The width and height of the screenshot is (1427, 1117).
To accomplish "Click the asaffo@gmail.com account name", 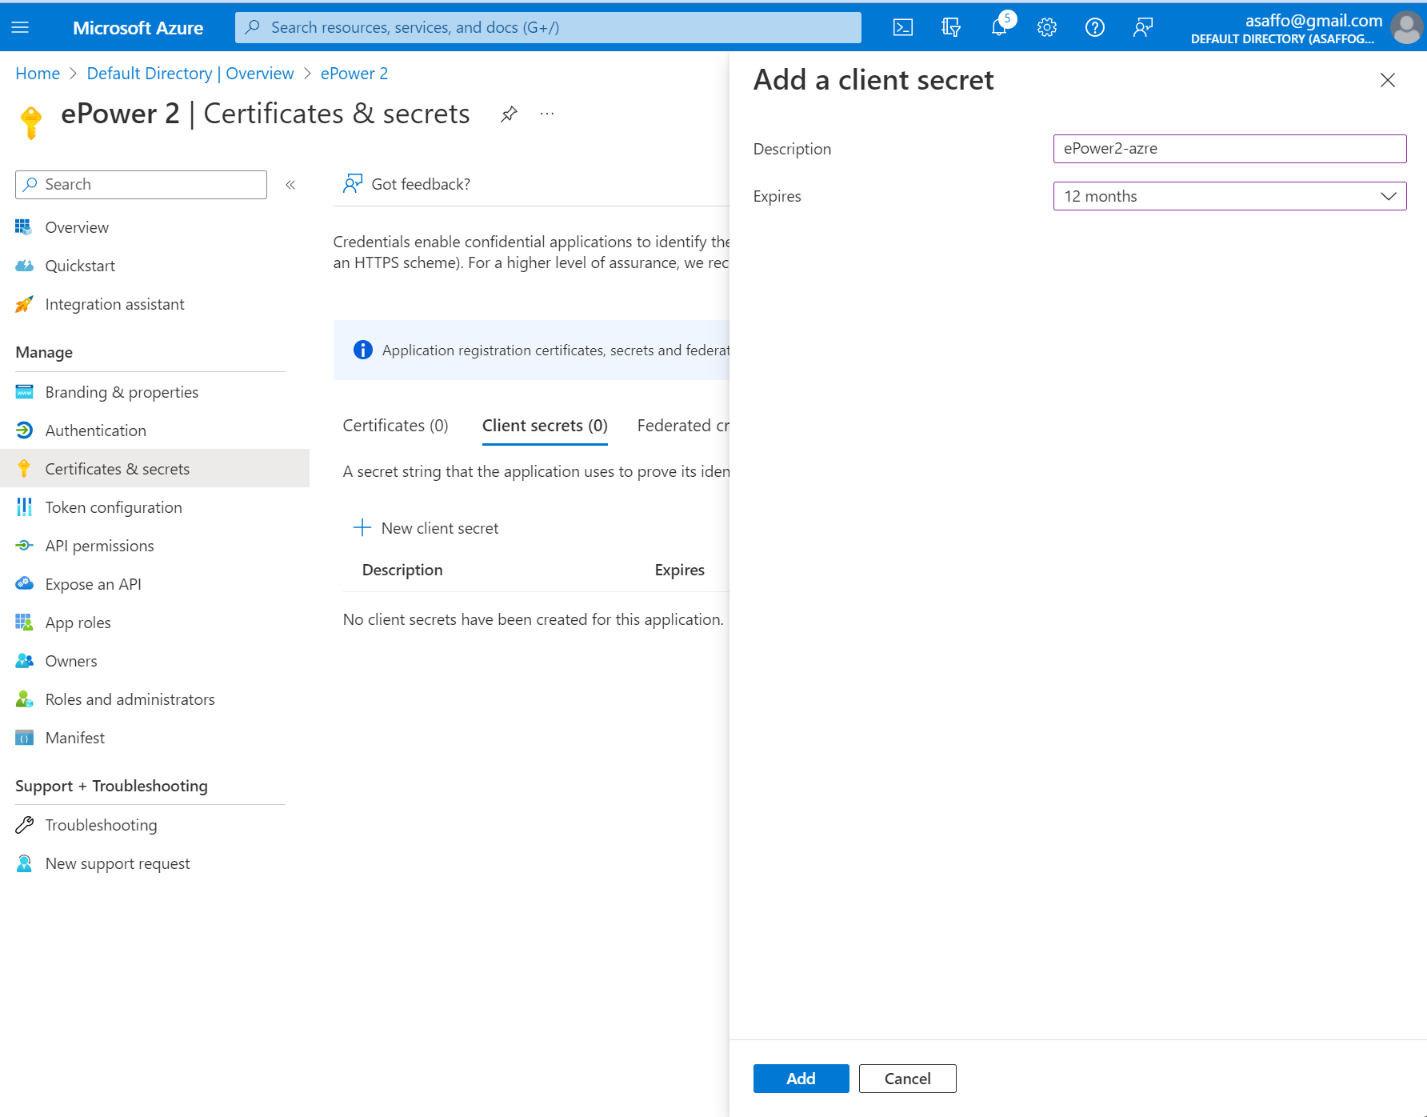I will 1313,20.
